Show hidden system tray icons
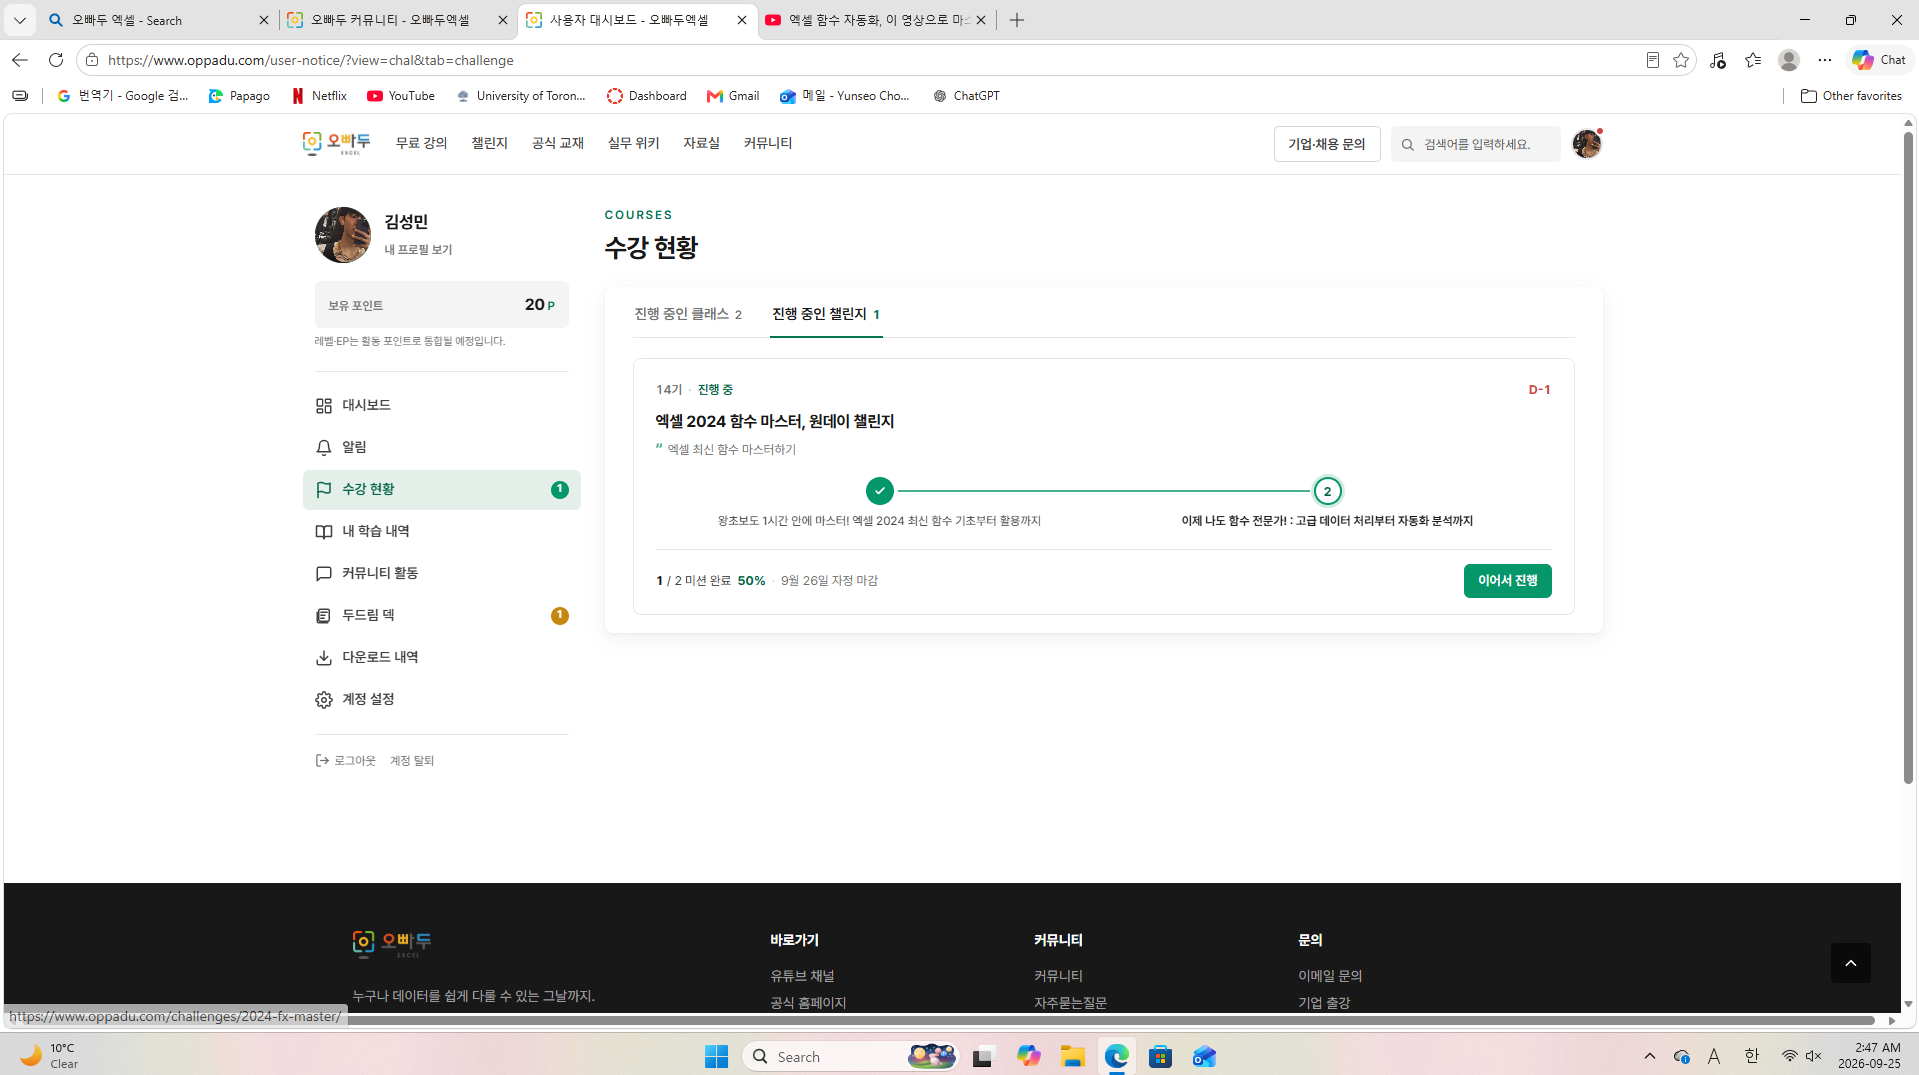 (1650, 1056)
